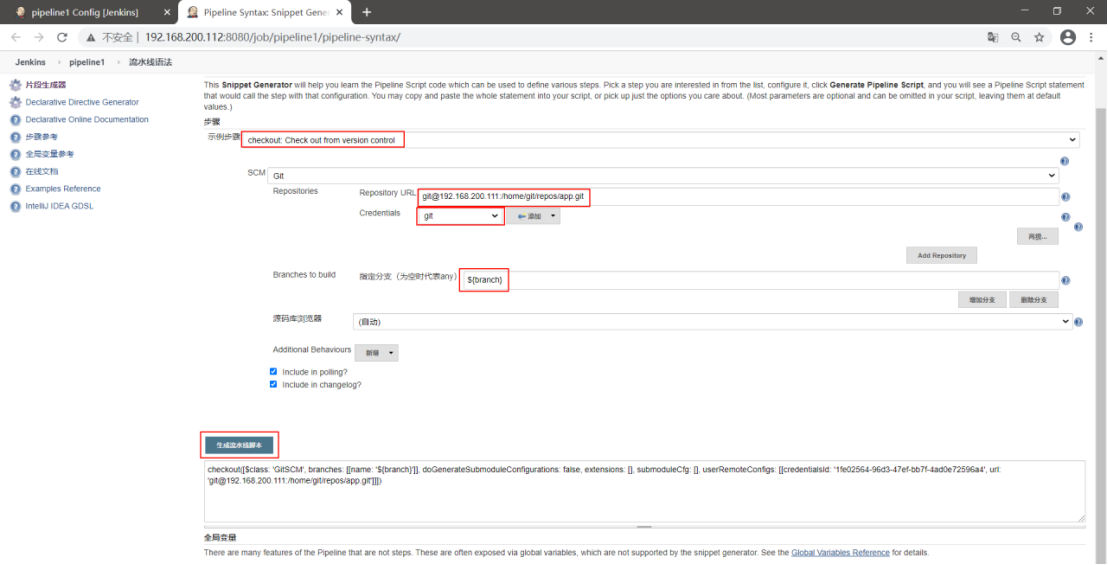
Task: Click into the ${branch} specifier field
Action: [760, 280]
